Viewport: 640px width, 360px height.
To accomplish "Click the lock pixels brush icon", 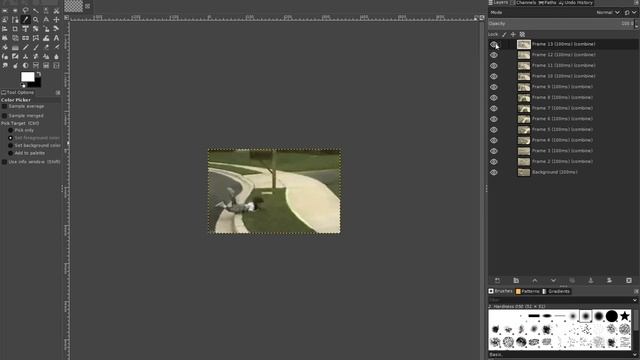I will click(504, 35).
